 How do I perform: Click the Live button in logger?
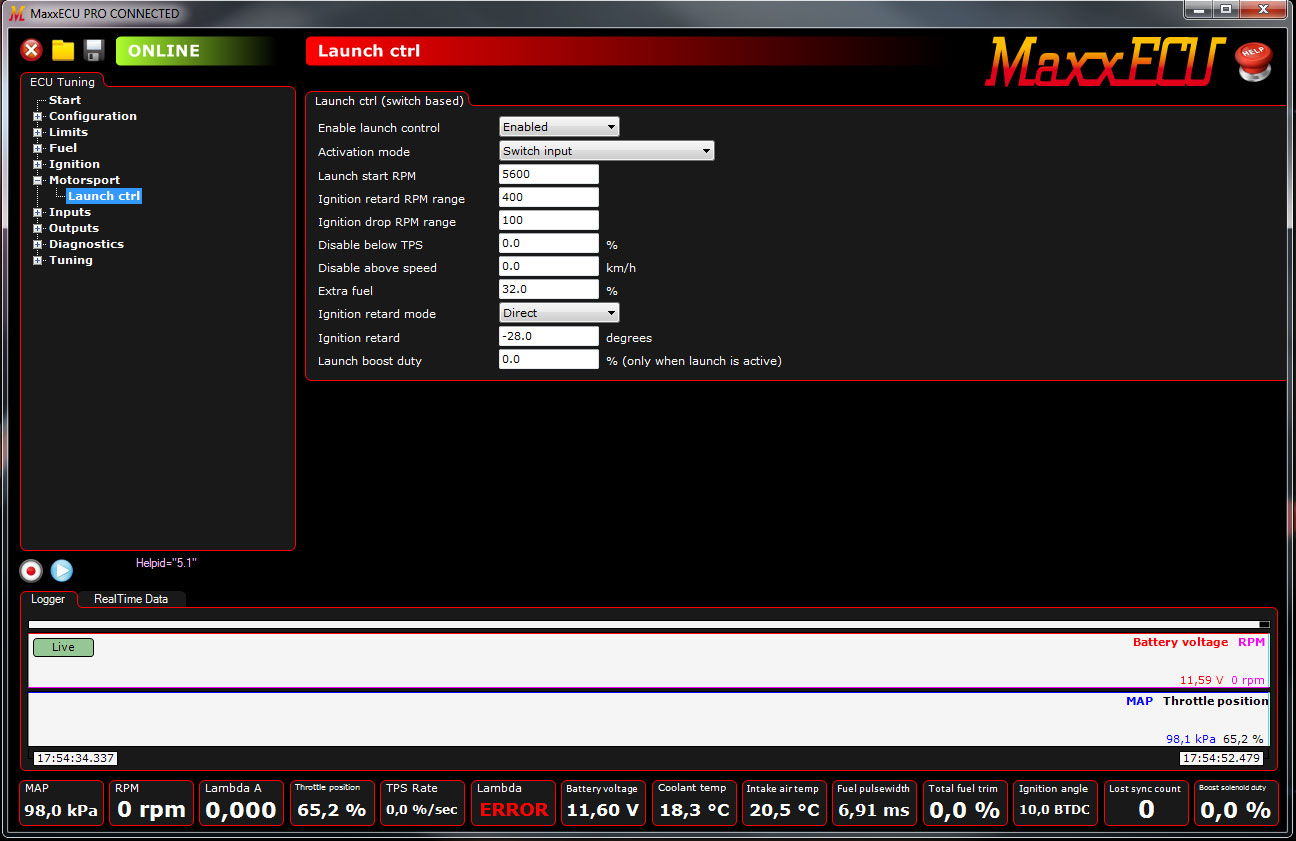(63, 647)
